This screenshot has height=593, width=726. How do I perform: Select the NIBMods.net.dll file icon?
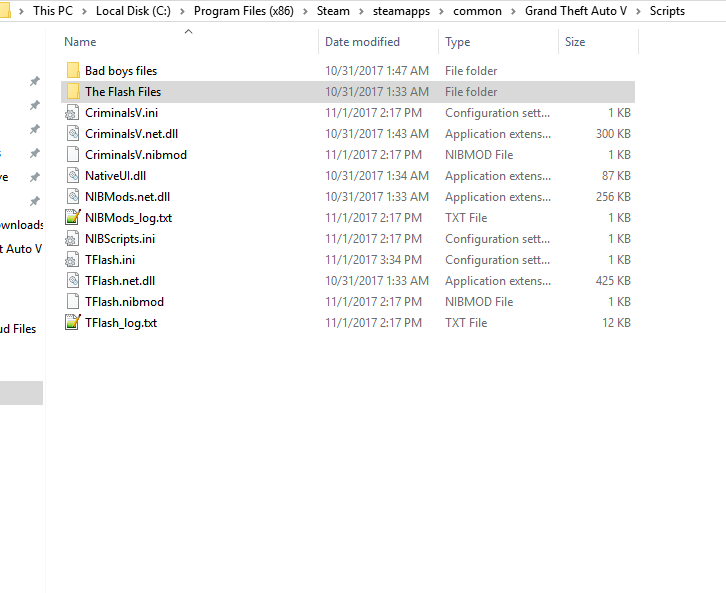tap(72, 196)
